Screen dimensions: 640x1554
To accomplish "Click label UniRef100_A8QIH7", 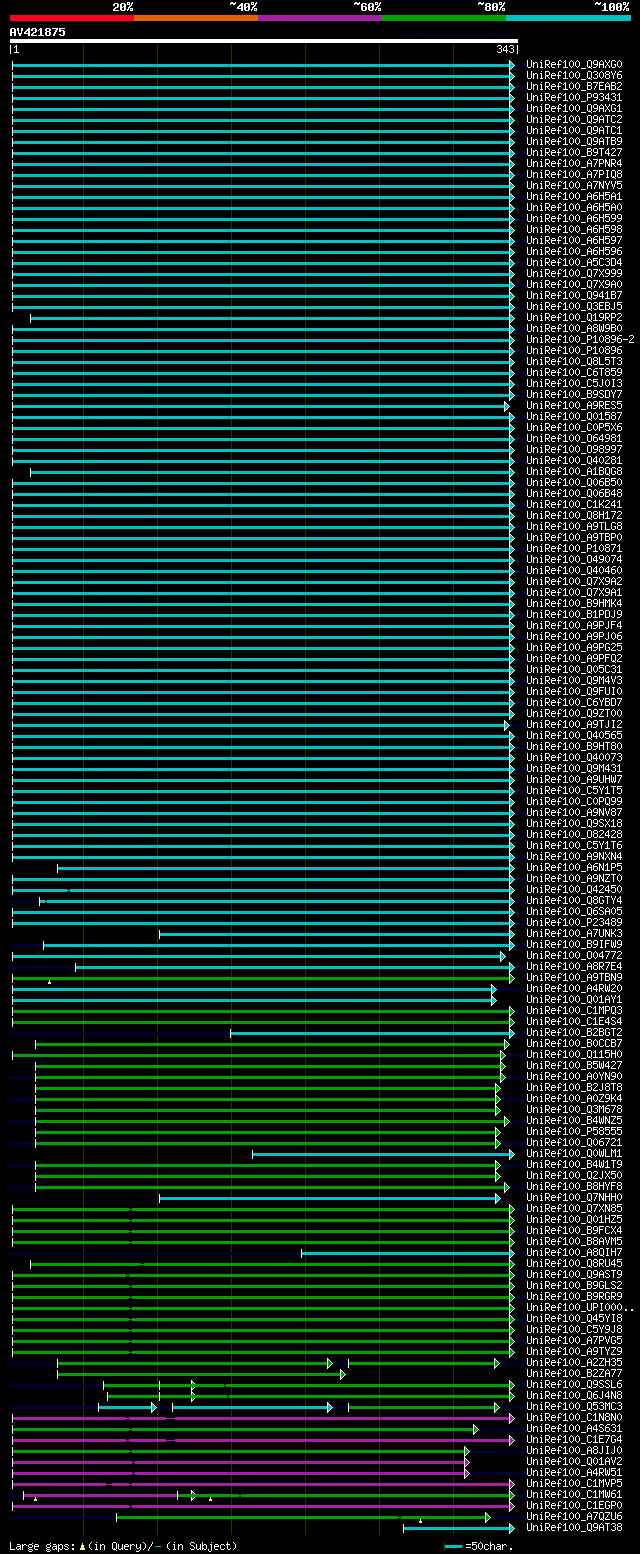I will [x=574, y=1253].
